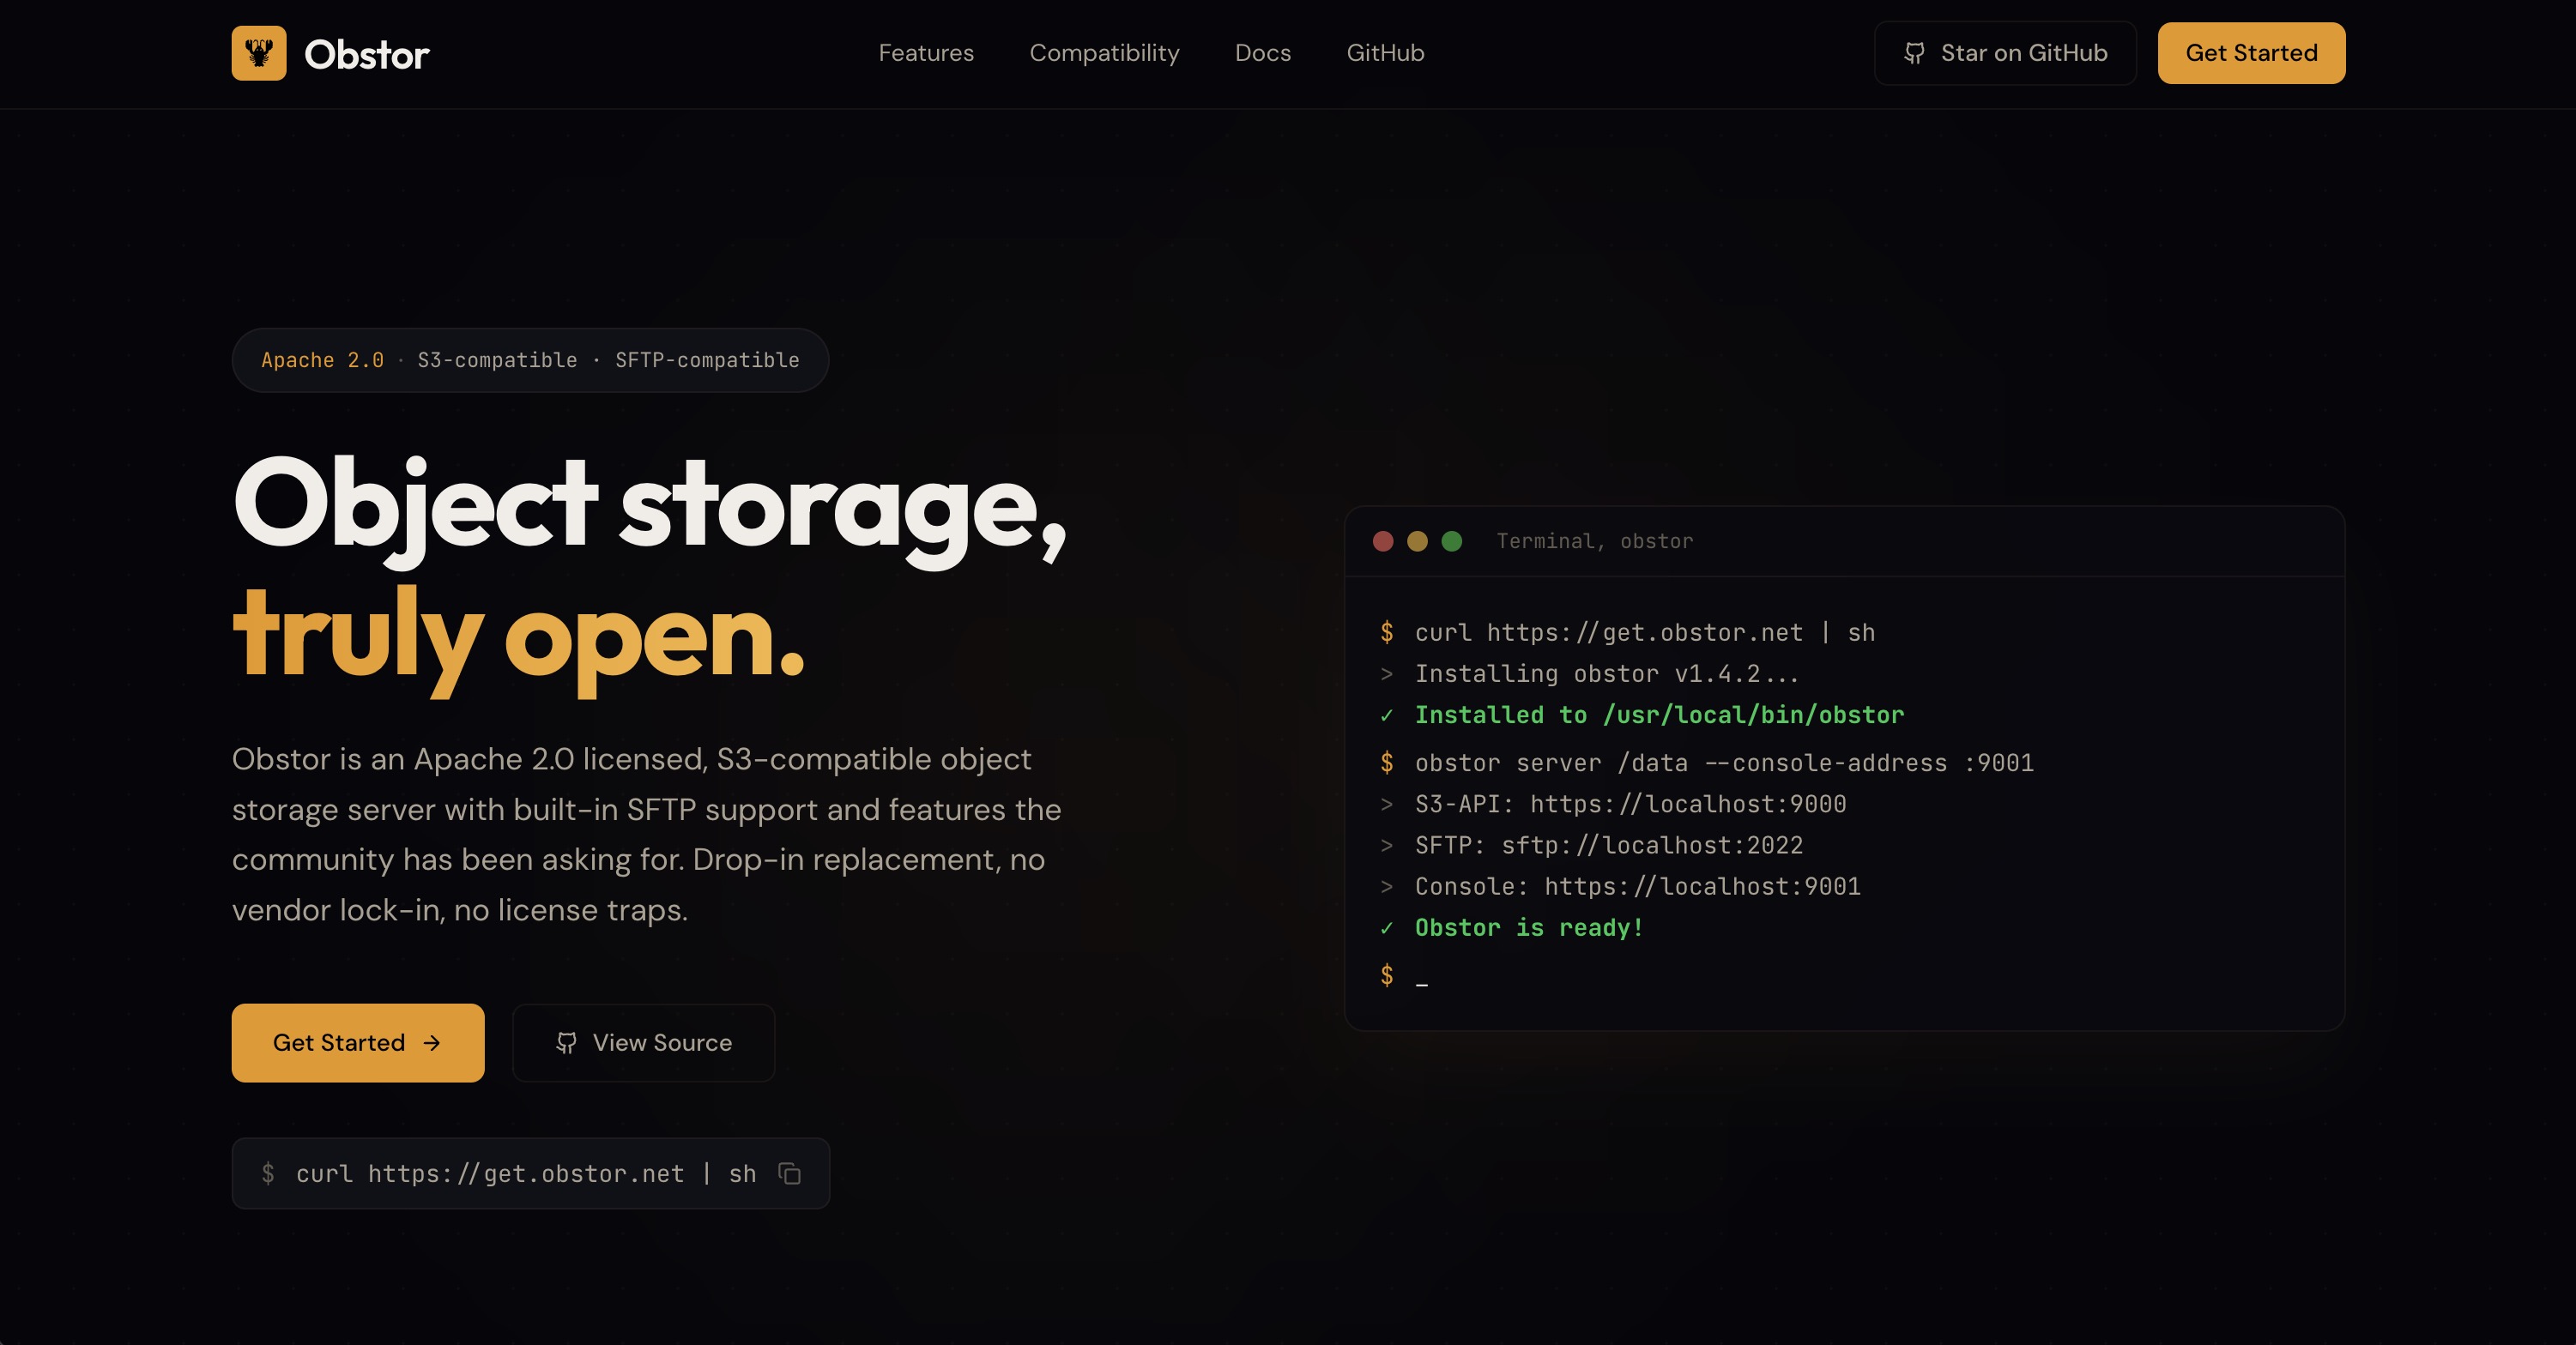Screen dimensions: 2576x1345
Task: Click 'S3-API: https://localhost:9000' line
Action: click(1630, 804)
